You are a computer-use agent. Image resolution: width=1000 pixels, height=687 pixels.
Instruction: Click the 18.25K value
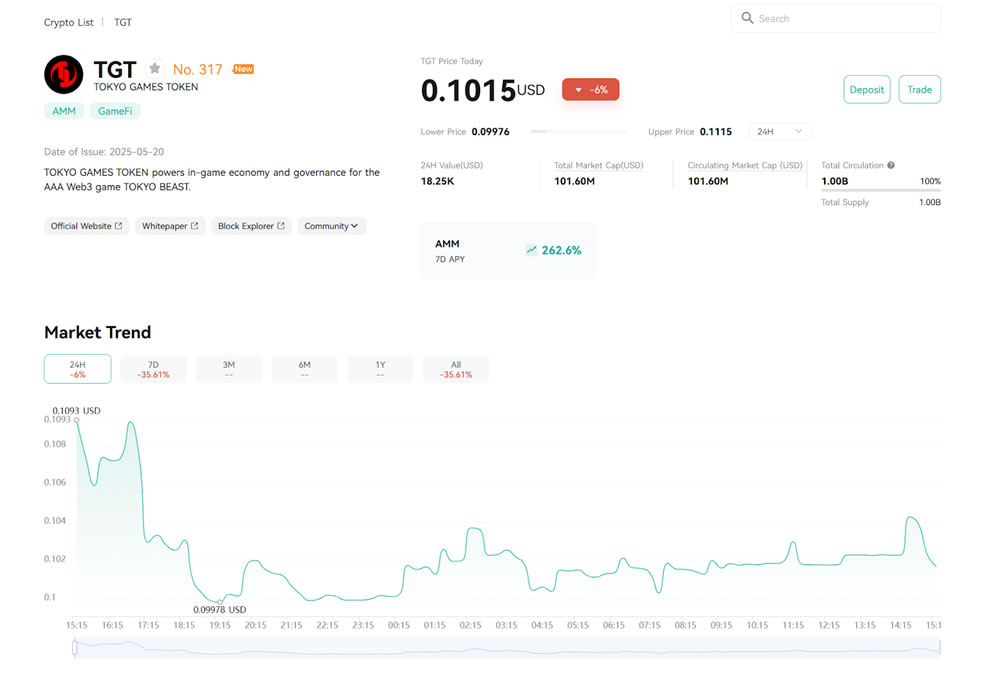[x=438, y=181]
